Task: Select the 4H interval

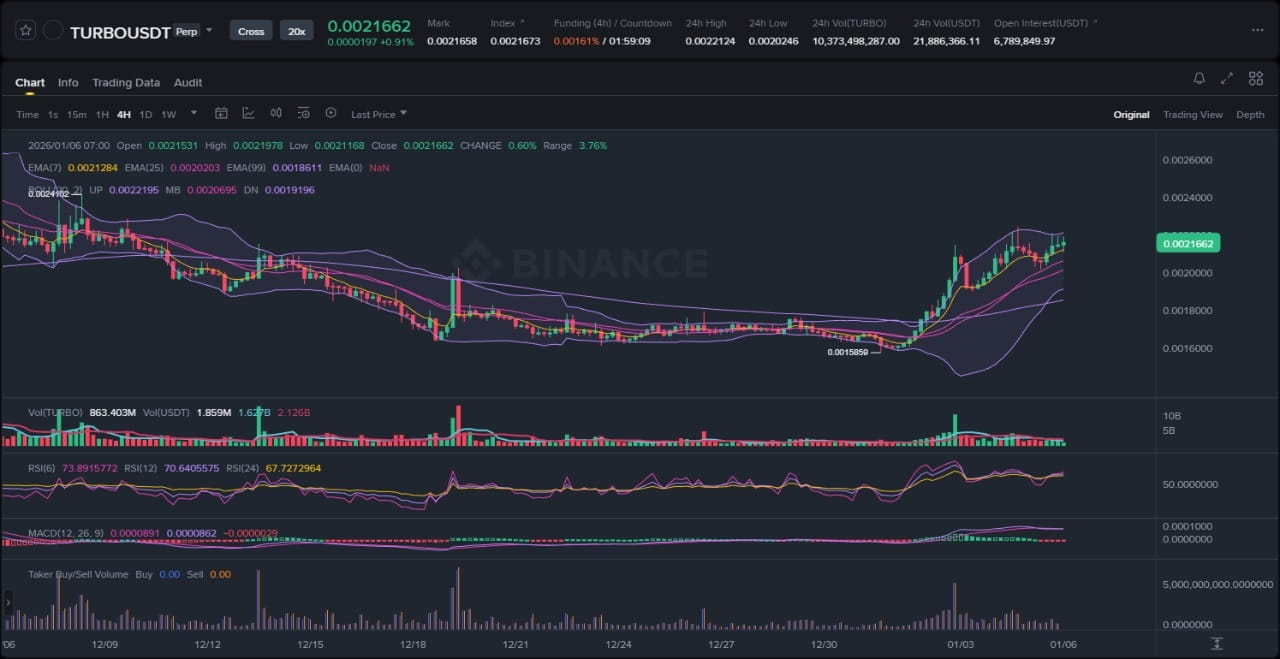Action: tap(124, 114)
